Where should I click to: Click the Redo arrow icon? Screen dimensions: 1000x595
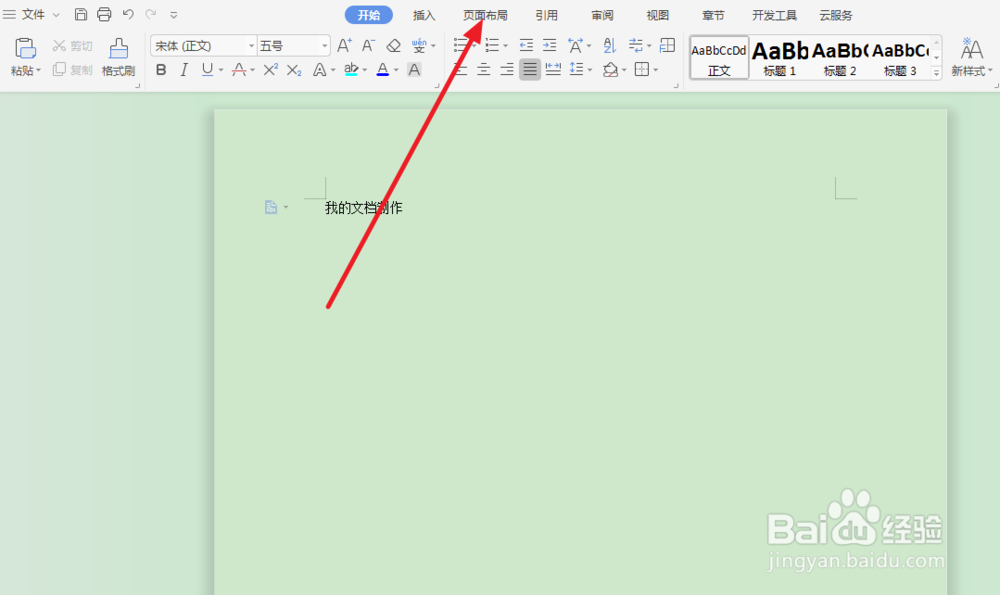(x=151, y=14)
